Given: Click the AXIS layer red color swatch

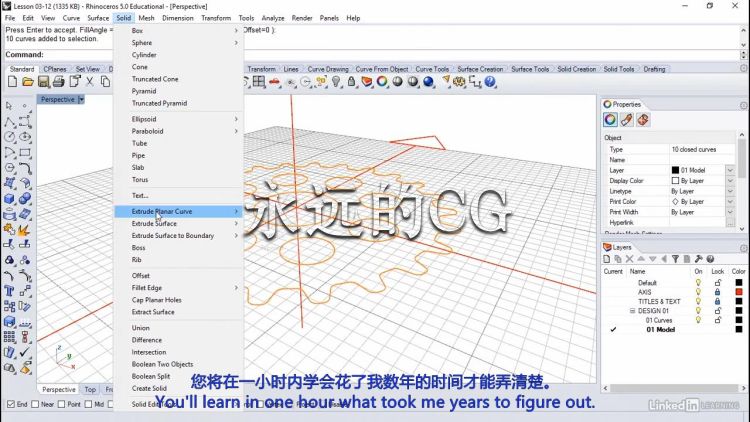Looking at the screenshot, I should tap(739, 292).
